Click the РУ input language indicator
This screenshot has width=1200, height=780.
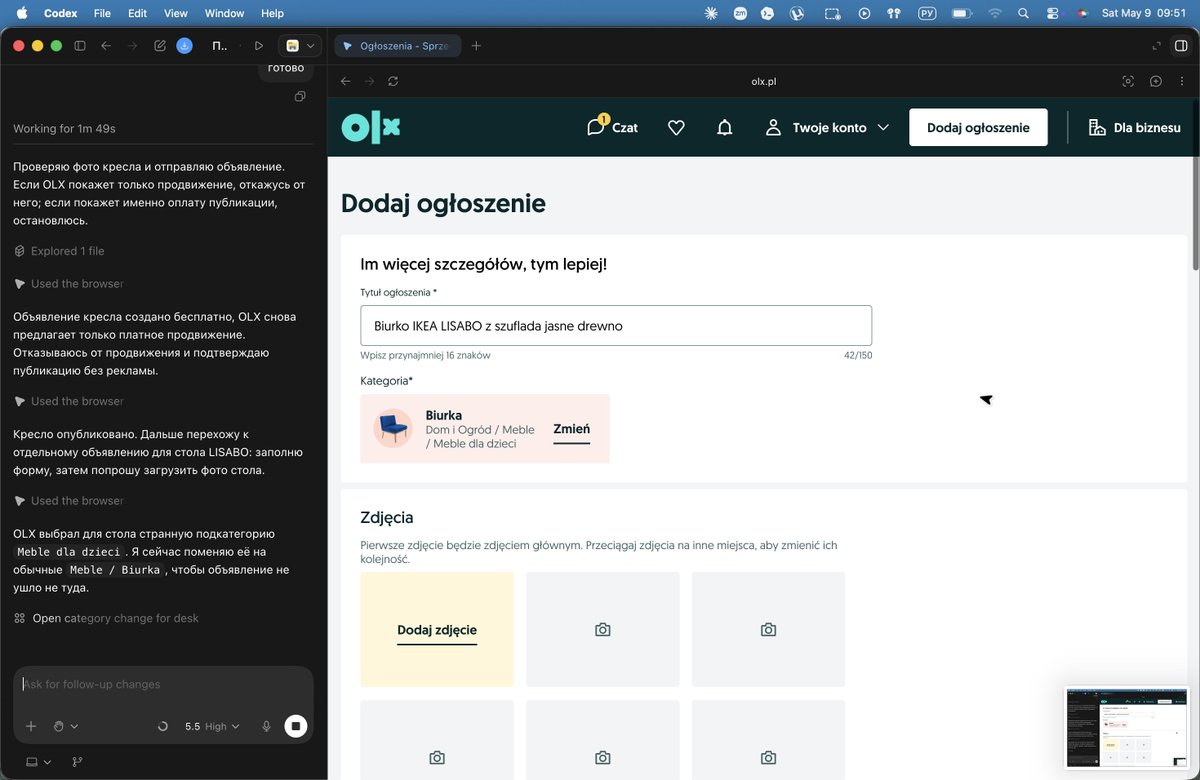click(926, 14)
